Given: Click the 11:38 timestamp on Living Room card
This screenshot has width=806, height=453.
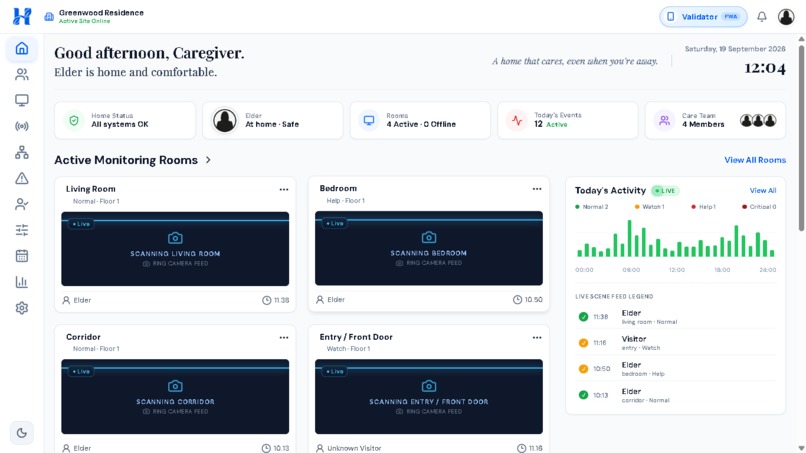Looking at the screenshot, I should [276, 300].
